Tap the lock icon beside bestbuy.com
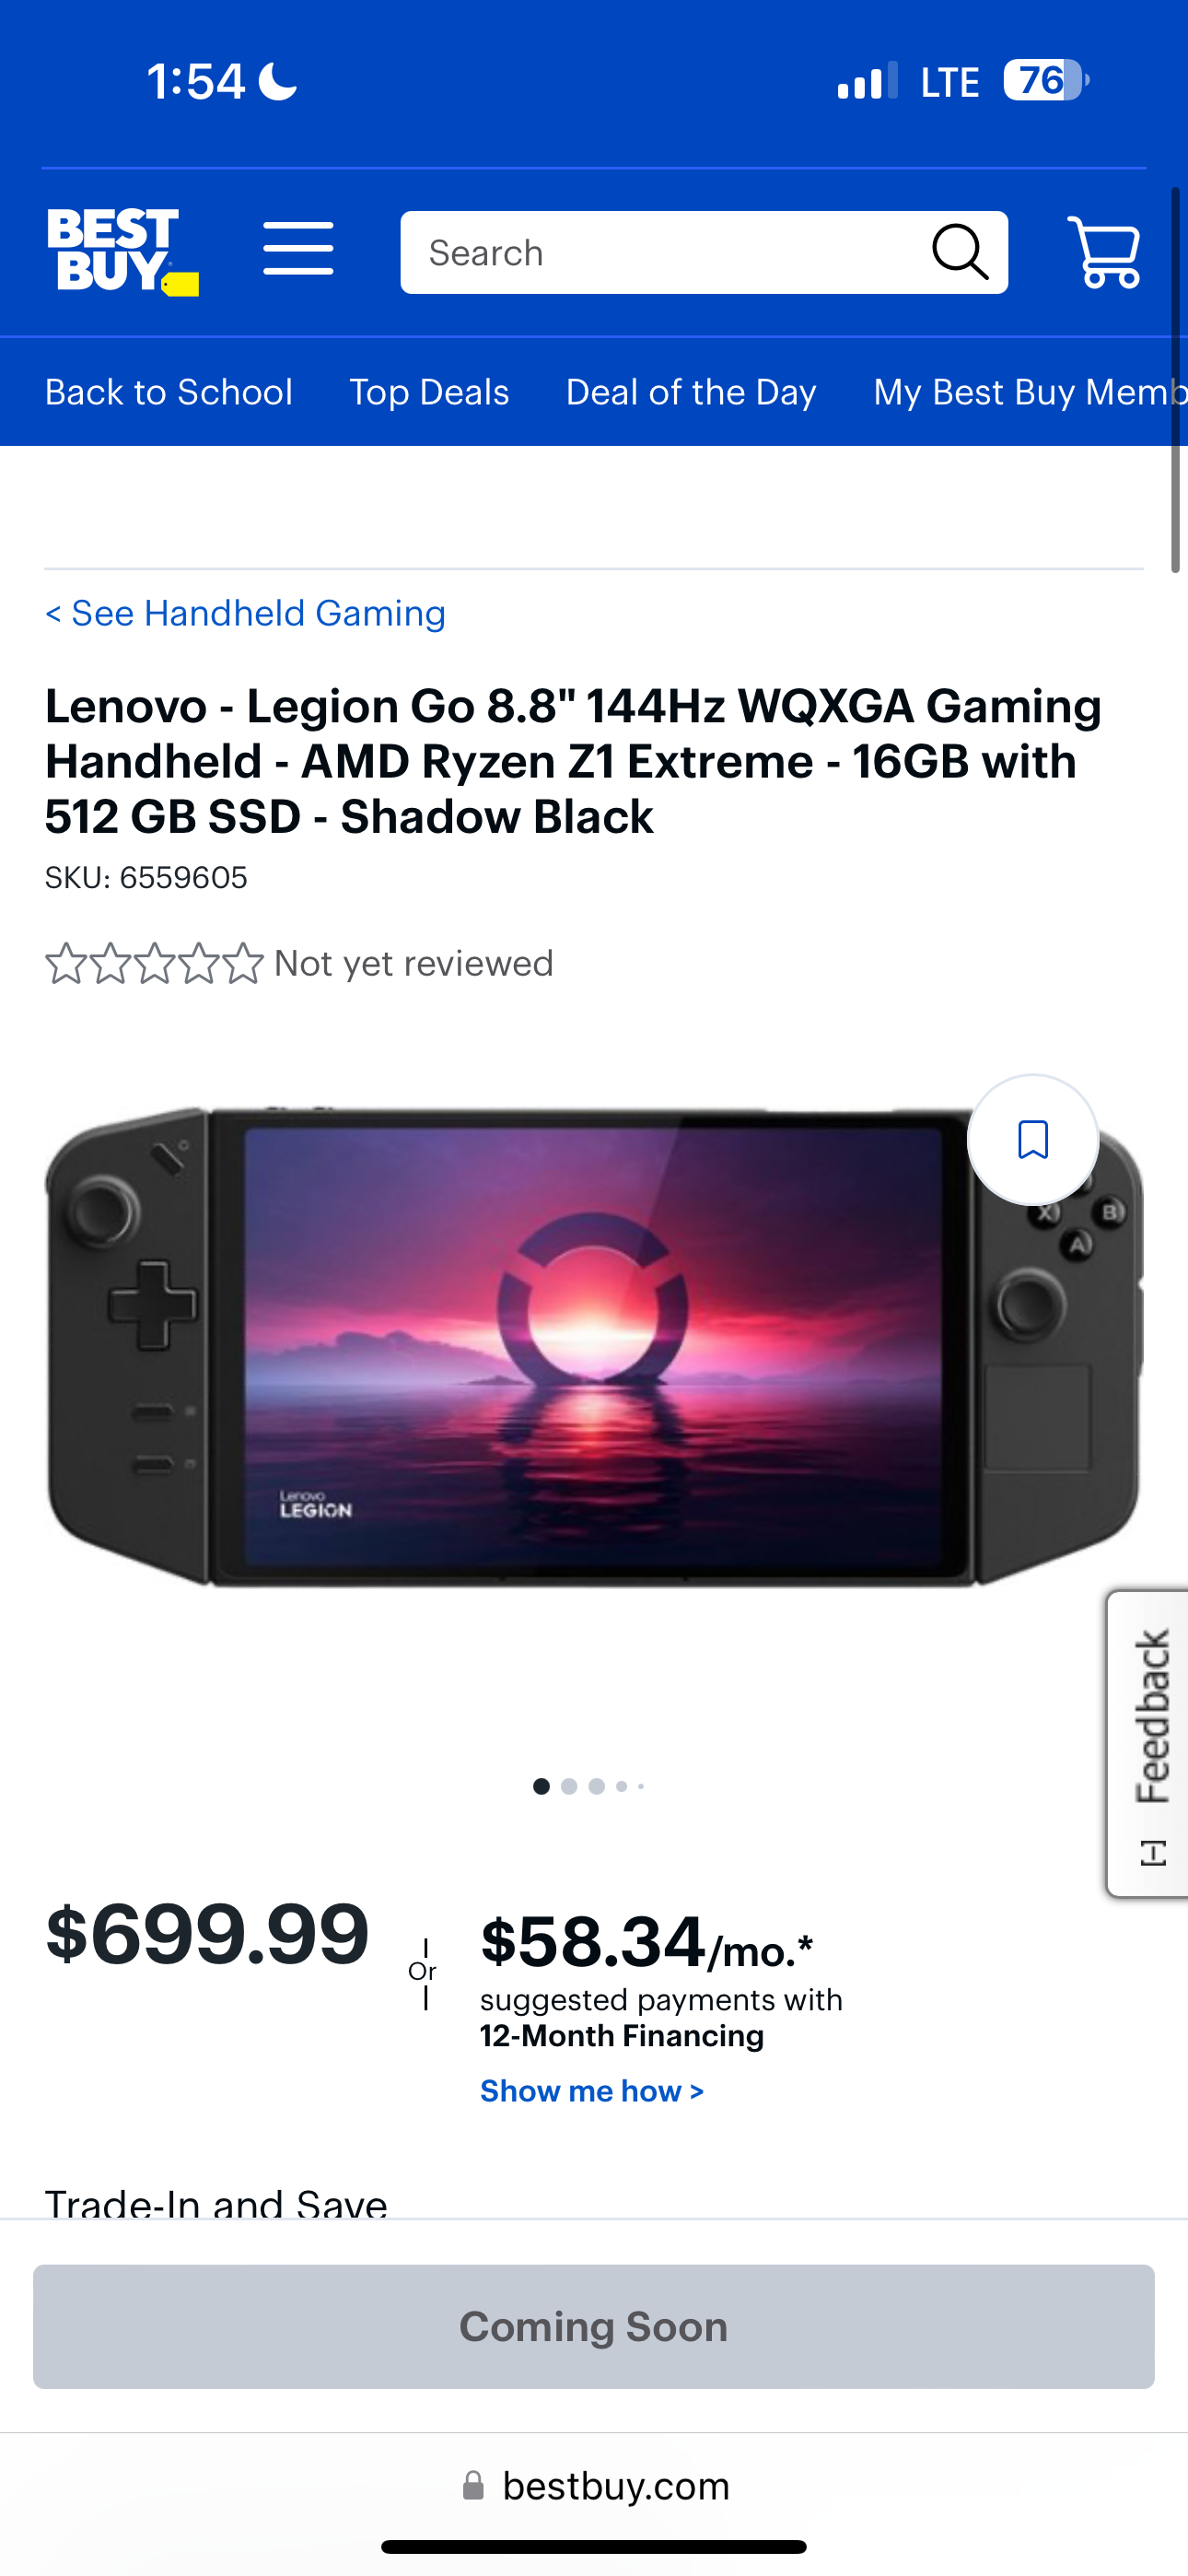 tap(473, 2485)
